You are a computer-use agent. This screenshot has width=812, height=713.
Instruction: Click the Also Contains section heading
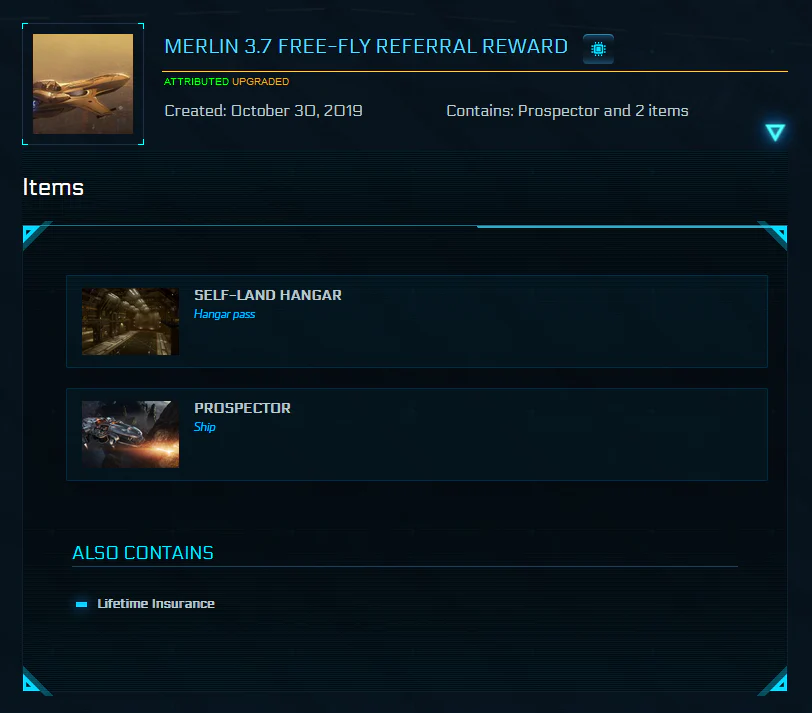(x=143, y=552)
